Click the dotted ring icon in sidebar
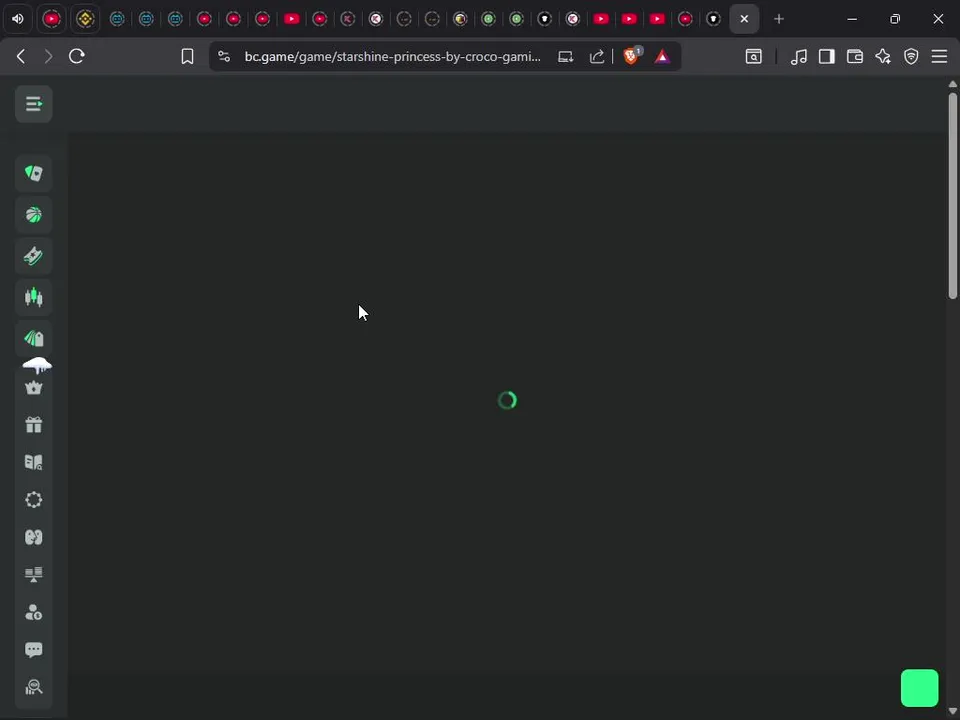Viewport: 960px width, 720px height. click(x=34, y=500)
